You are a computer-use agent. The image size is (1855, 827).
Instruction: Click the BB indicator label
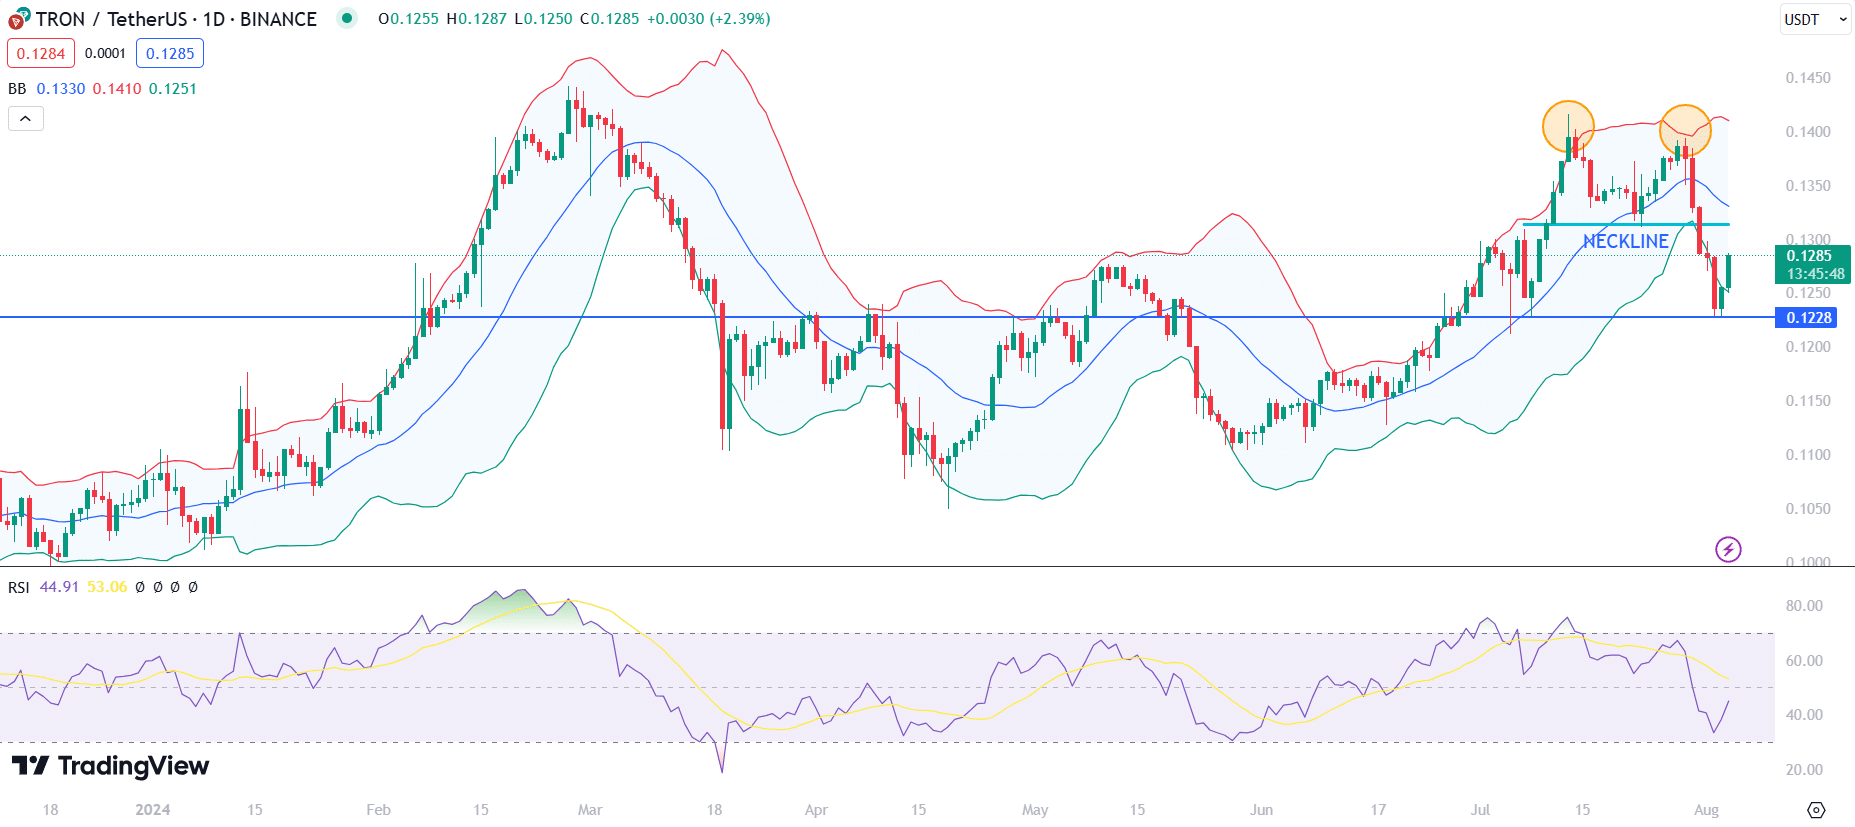point(17,89)
